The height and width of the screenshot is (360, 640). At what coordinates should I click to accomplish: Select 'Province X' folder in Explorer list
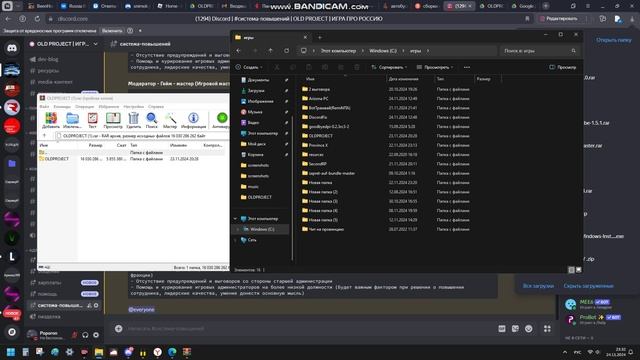[318, 145]
